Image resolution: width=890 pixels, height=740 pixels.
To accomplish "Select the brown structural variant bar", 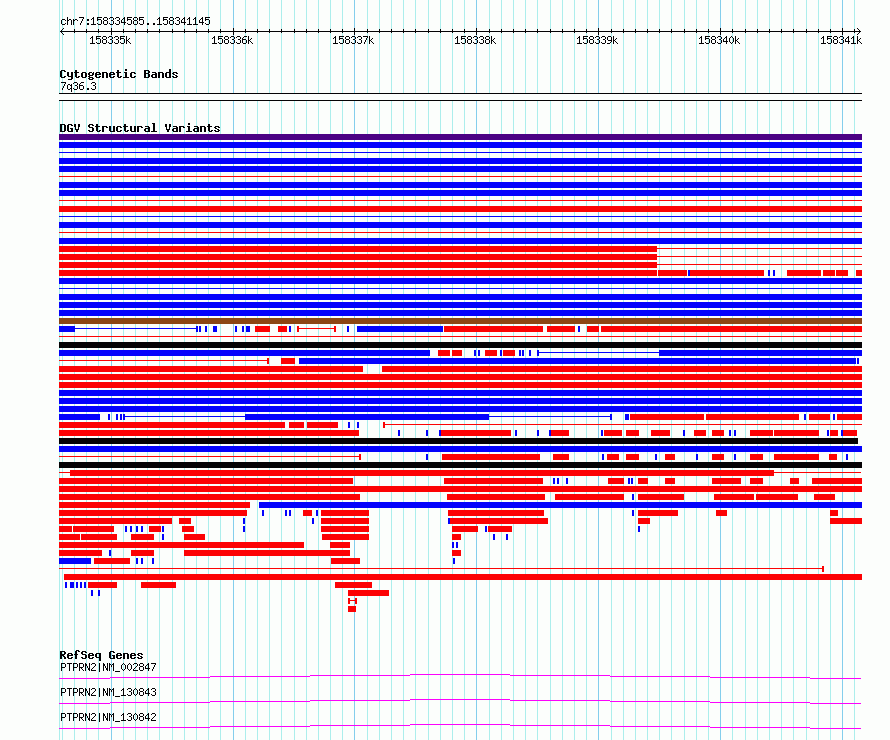I will (x=460, y=321).
